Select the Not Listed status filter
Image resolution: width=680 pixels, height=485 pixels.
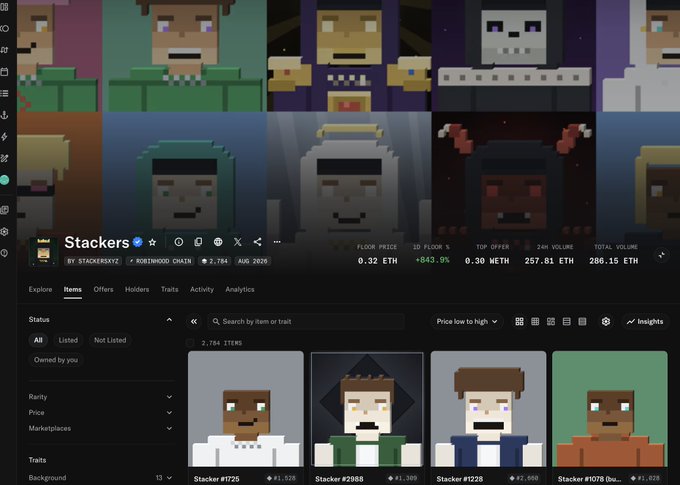coord(110,340)
